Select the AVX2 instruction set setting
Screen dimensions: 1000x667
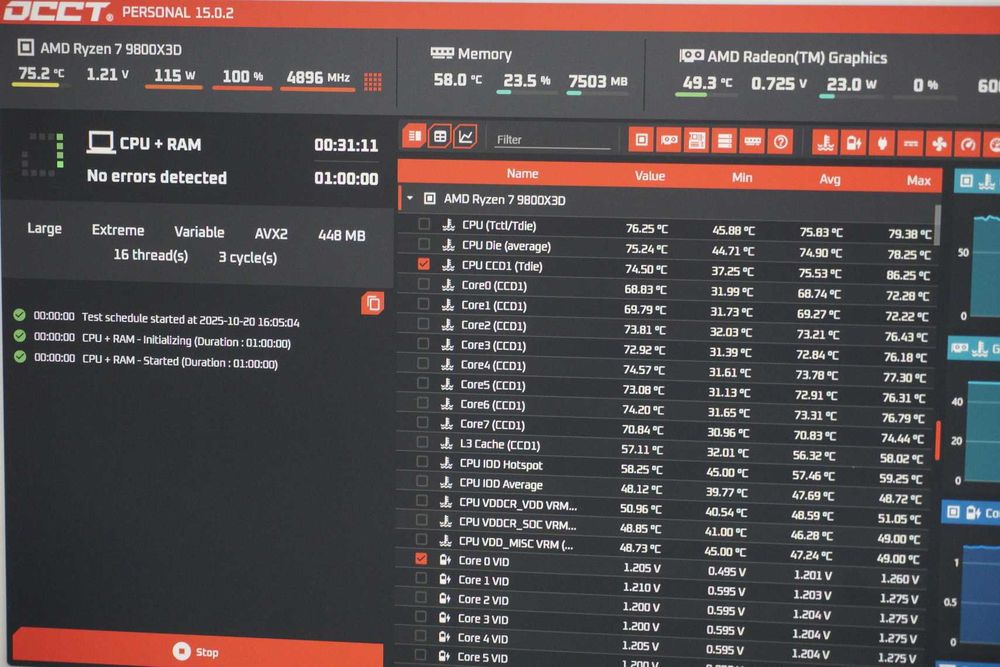point(271,233)
